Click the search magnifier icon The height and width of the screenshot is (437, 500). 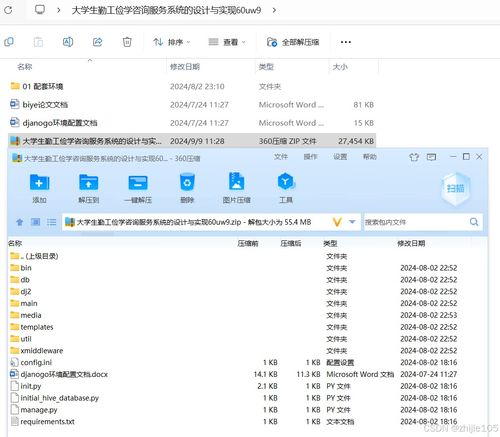474,222
